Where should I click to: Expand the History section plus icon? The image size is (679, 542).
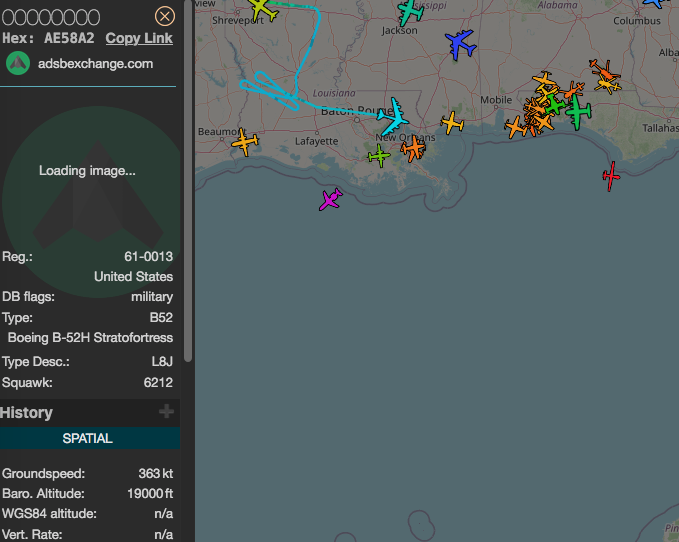pyautogui.click(x=166, y=411)
